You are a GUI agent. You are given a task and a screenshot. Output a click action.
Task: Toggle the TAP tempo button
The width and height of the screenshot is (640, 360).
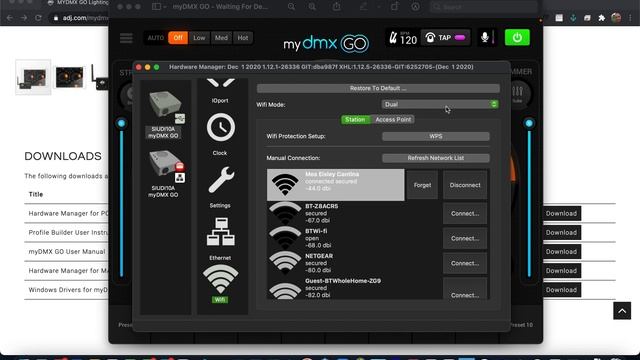[x=445, y=38]
